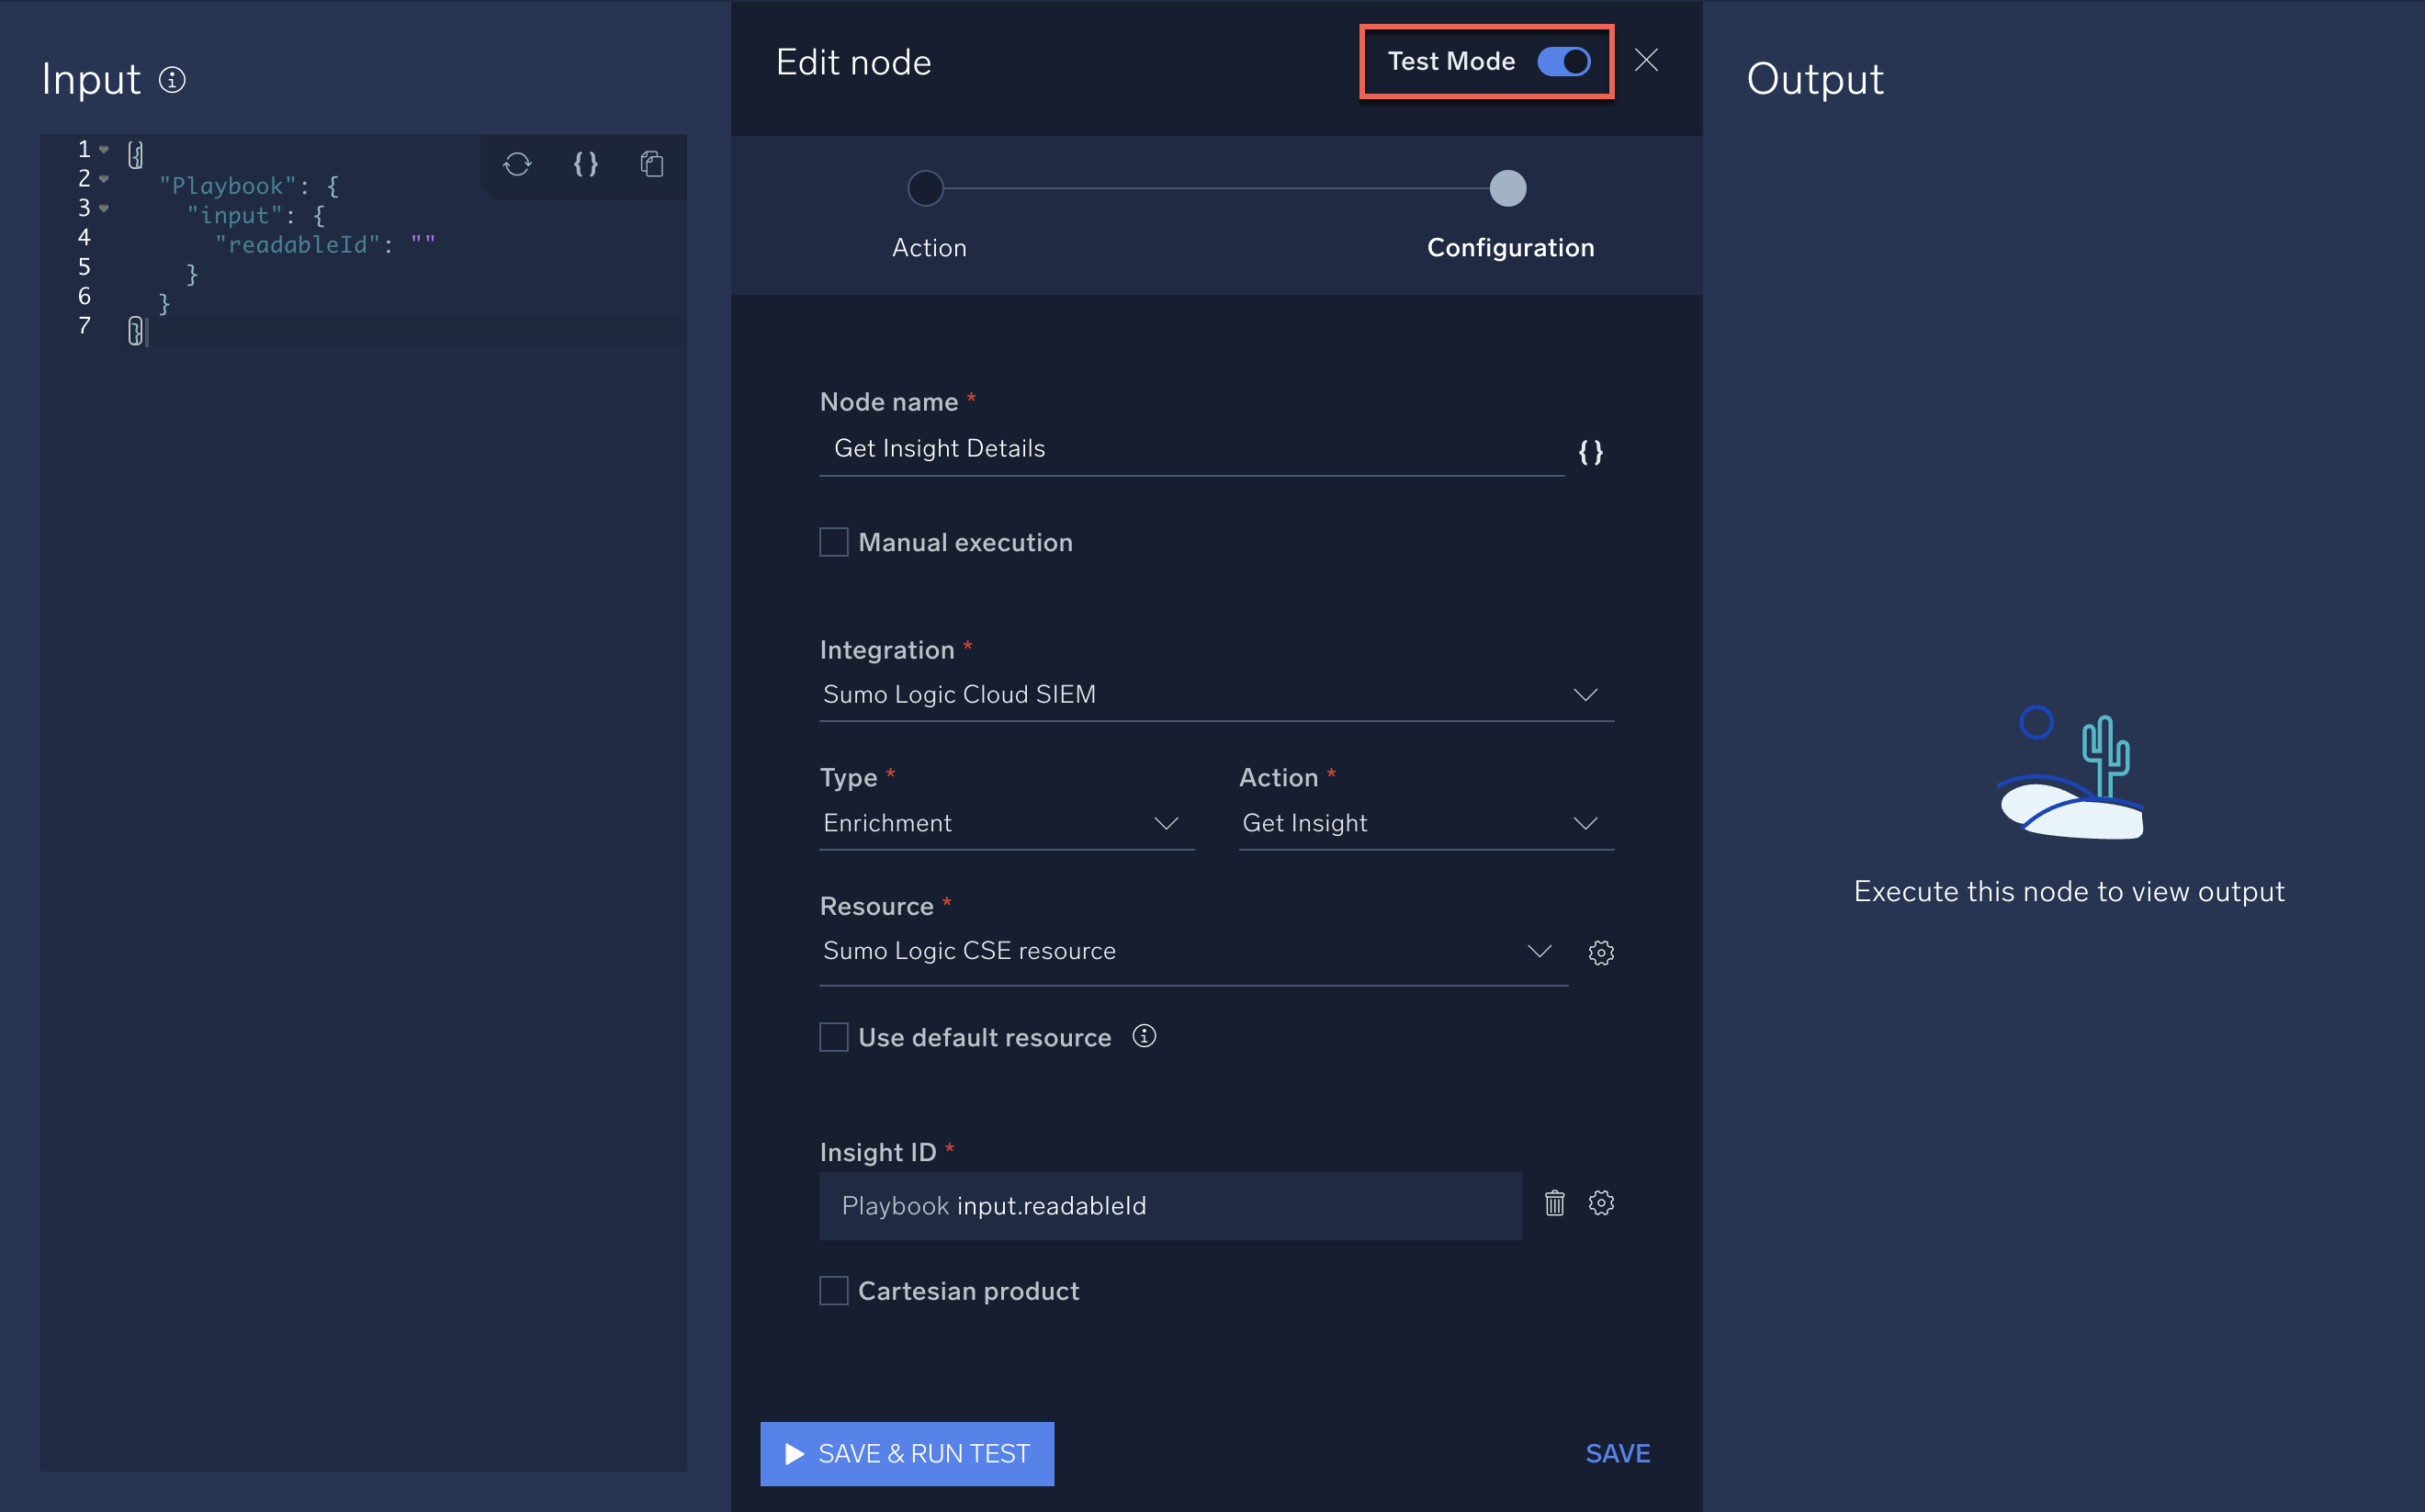This screenshot has width=2425, height=1512.
Task: Switch to the Action step
Action: (925, 188)
